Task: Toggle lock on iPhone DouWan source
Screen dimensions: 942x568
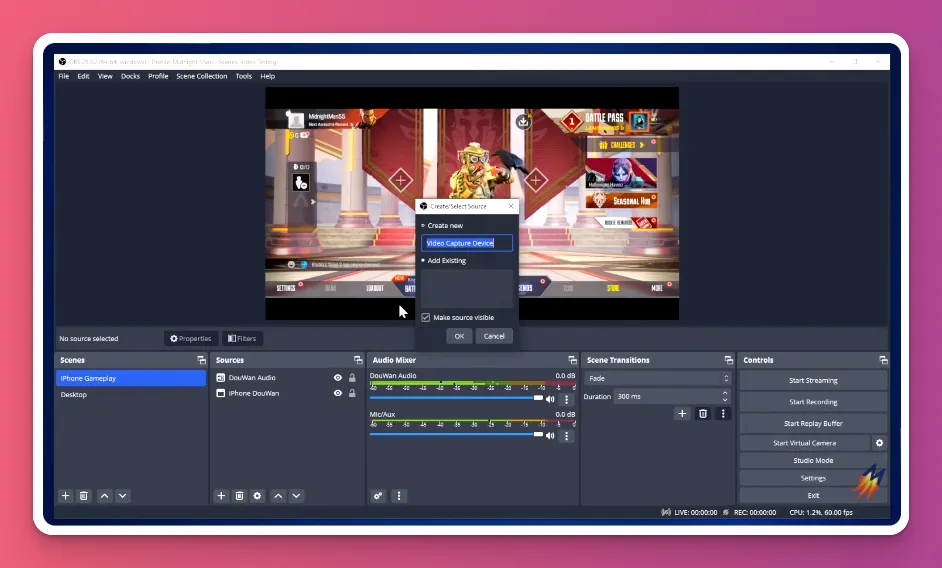Action: 352,393
